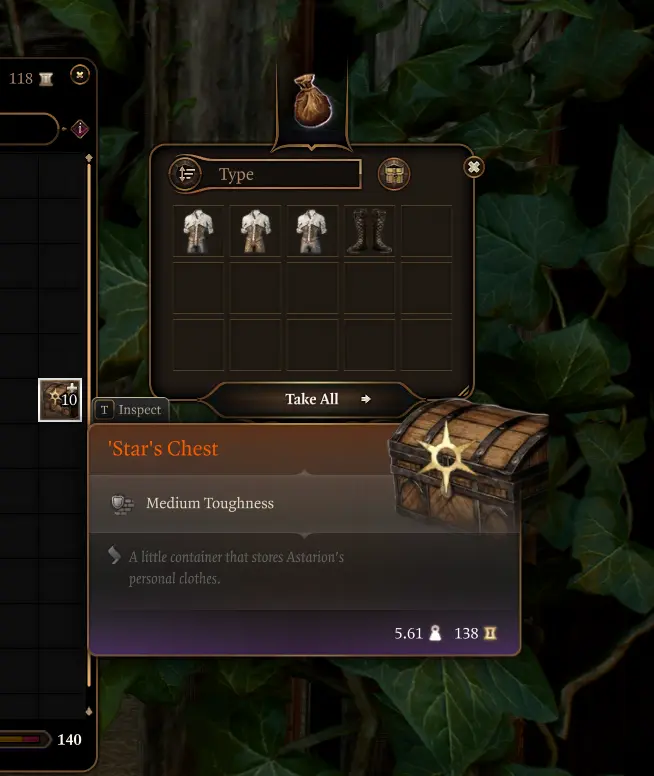Click the weight bar showing 140
The image size is (654, 776).
[x=26, y=739]
